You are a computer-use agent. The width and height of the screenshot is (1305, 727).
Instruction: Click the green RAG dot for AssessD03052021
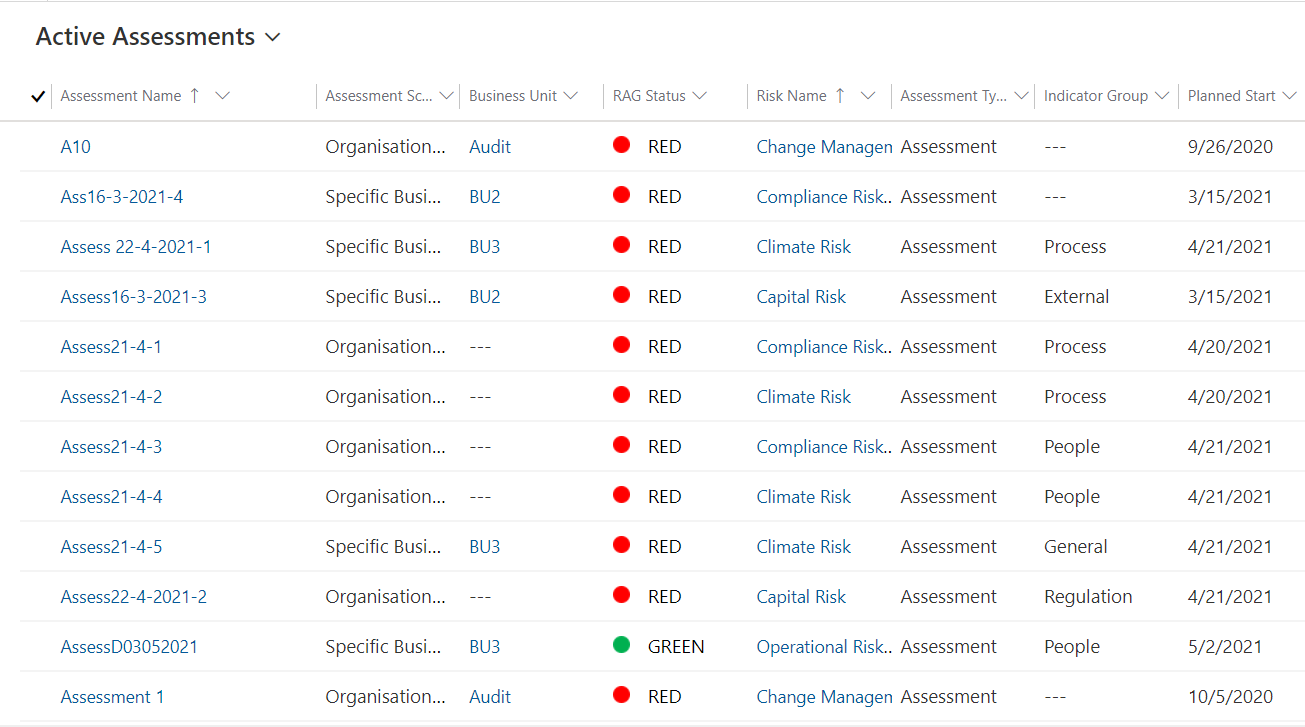(621, 645)
